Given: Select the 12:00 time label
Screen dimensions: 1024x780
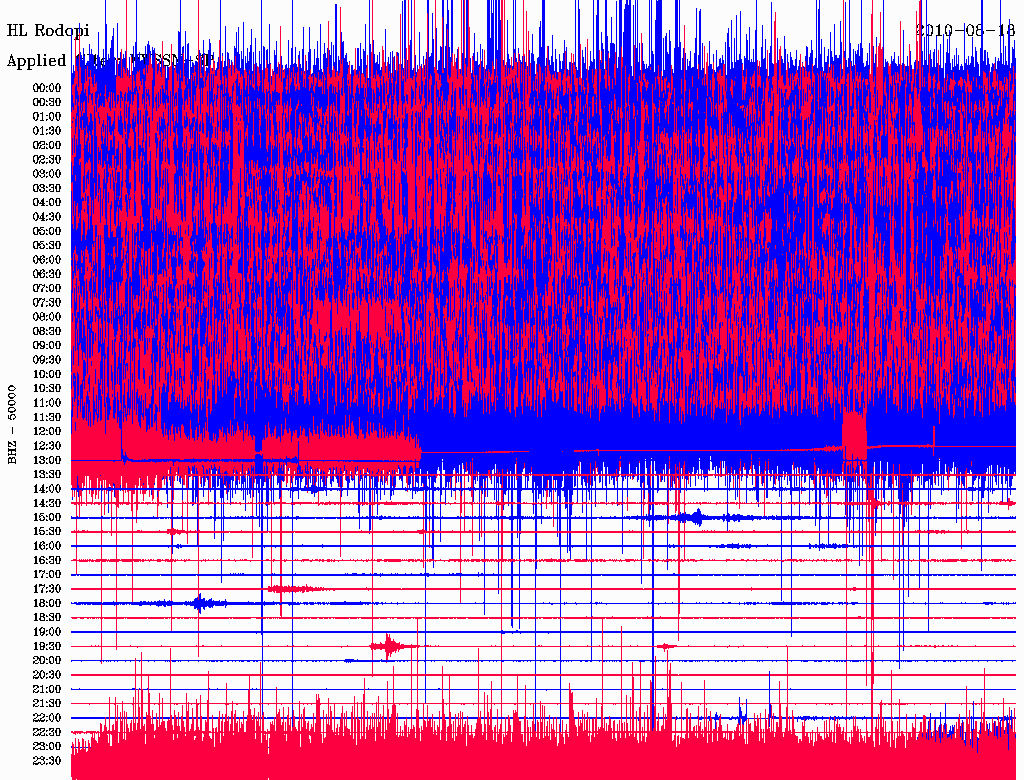Looking at the screenshot, I should tap(46, 432).
